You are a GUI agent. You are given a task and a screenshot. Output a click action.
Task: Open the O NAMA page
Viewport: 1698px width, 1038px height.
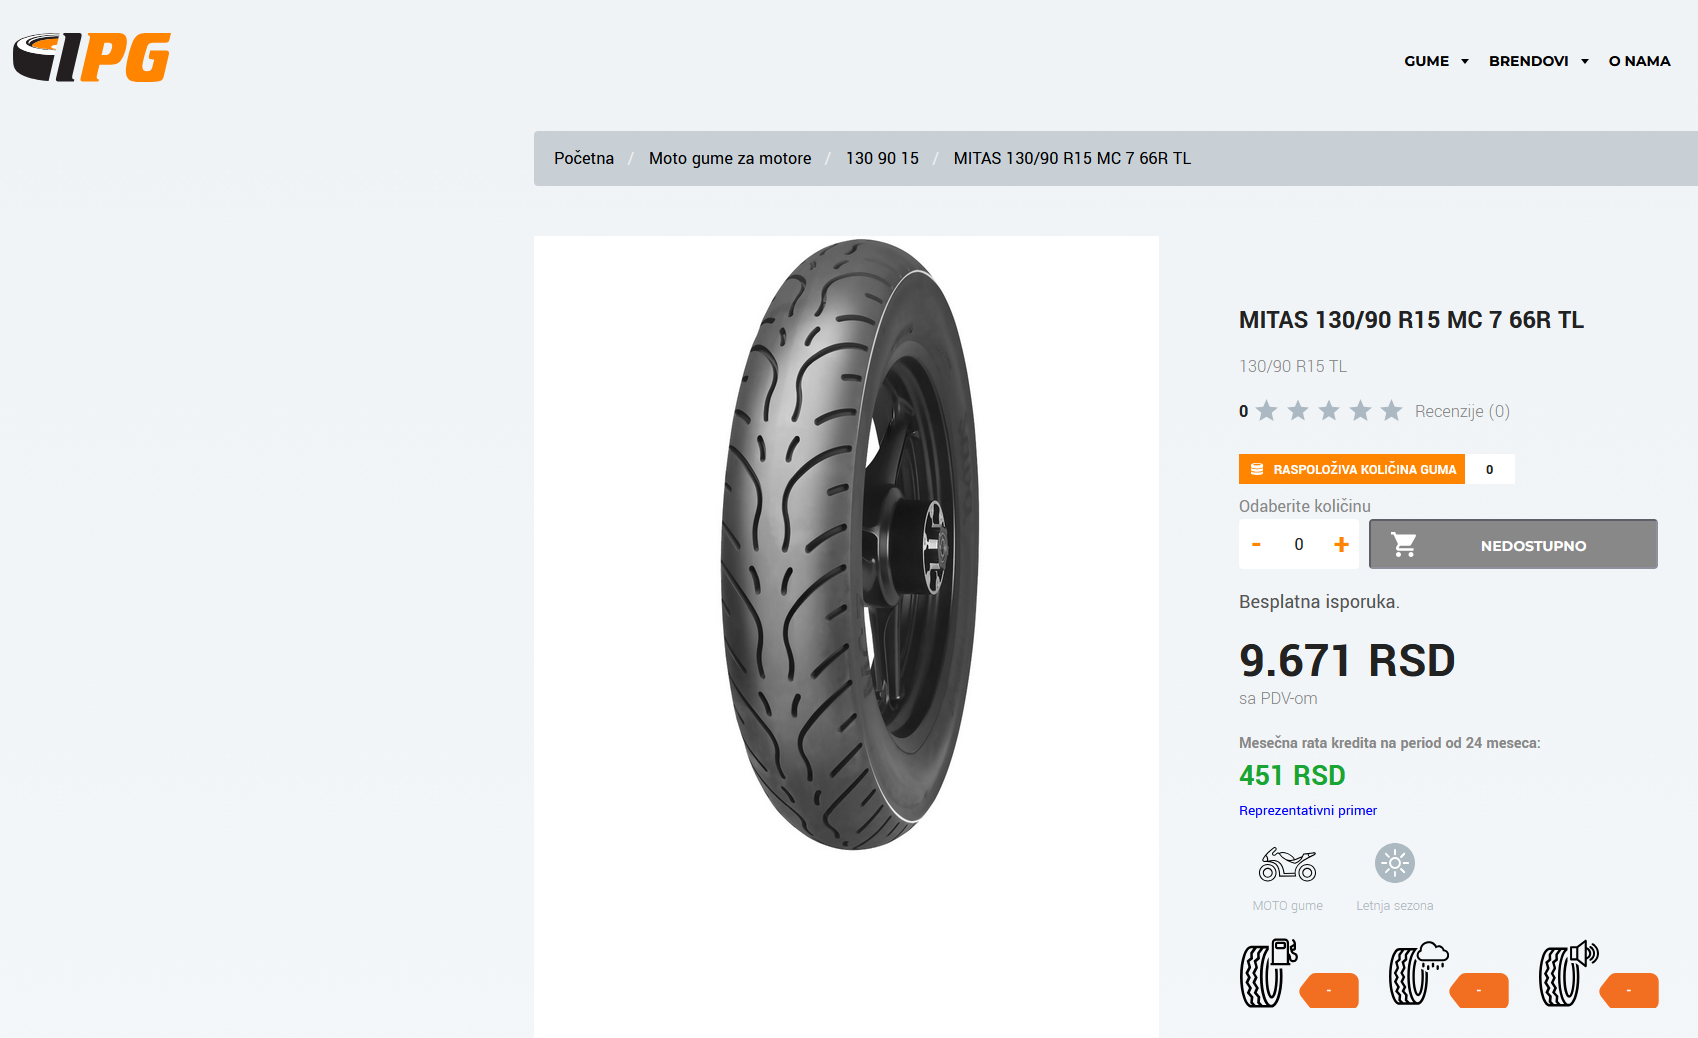1639,61
